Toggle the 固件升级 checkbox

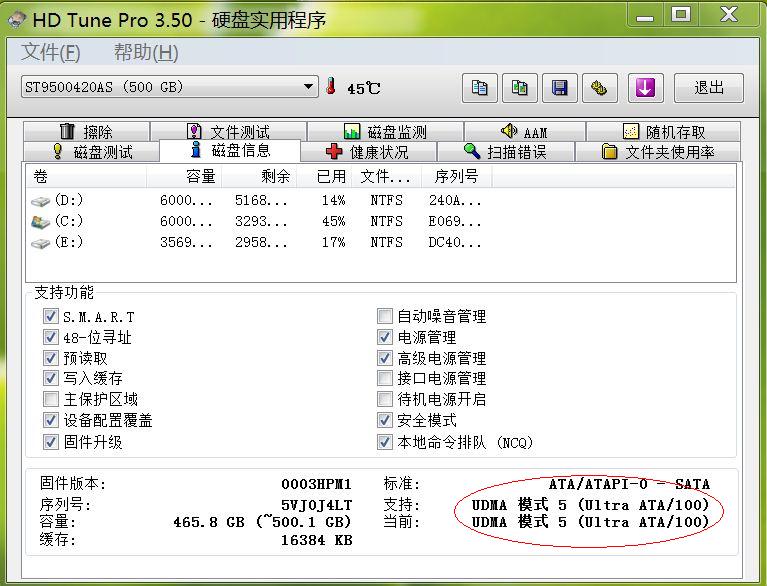pyautogui.click(x=50, y=442)
